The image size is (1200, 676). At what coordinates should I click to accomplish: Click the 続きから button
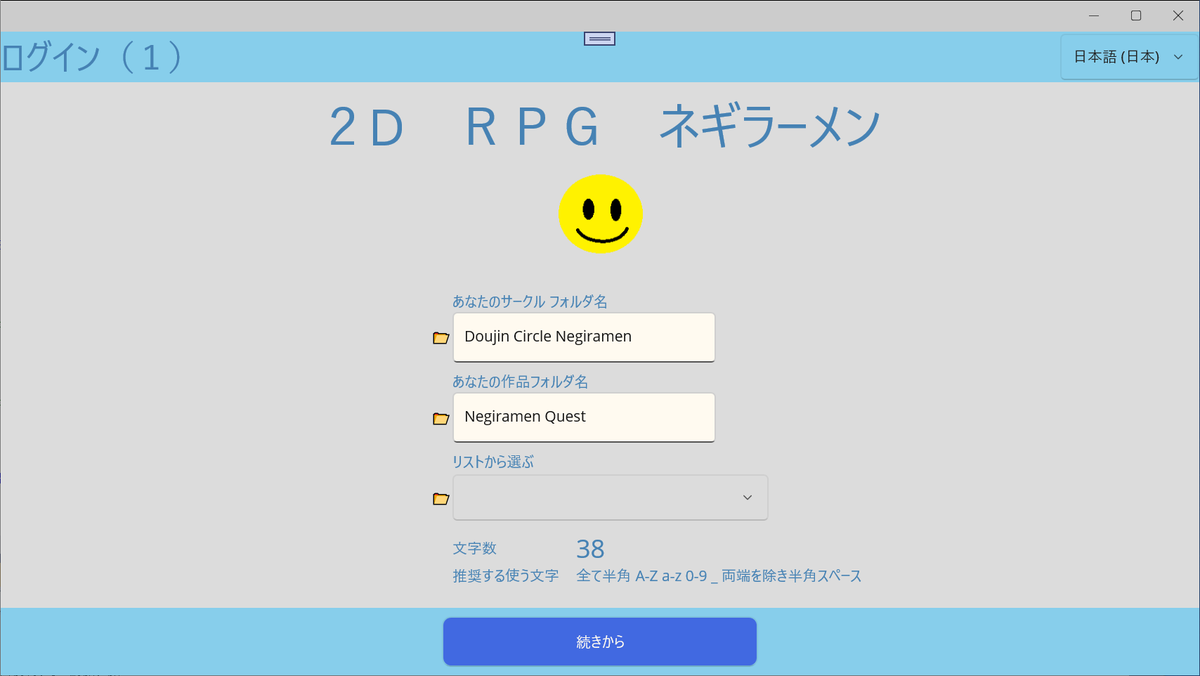pyautogui.click(x=600, y=642)
